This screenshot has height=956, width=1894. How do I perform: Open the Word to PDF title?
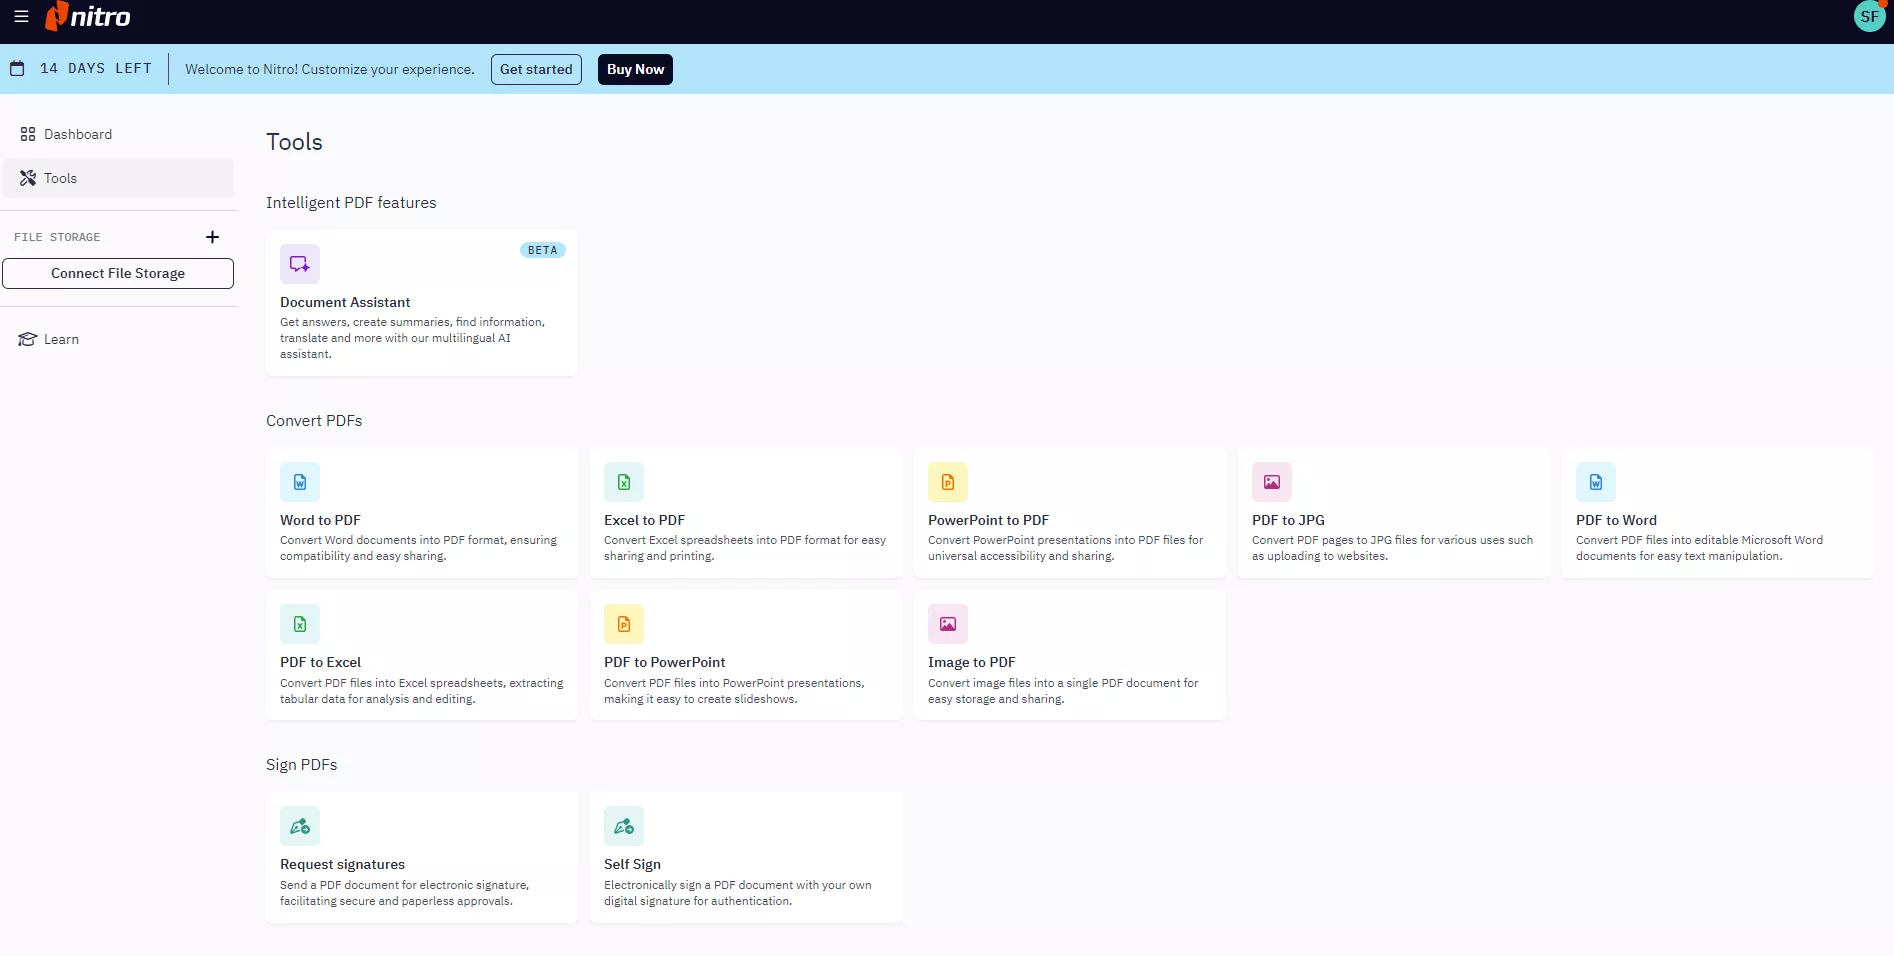click(x=320, y=520)
